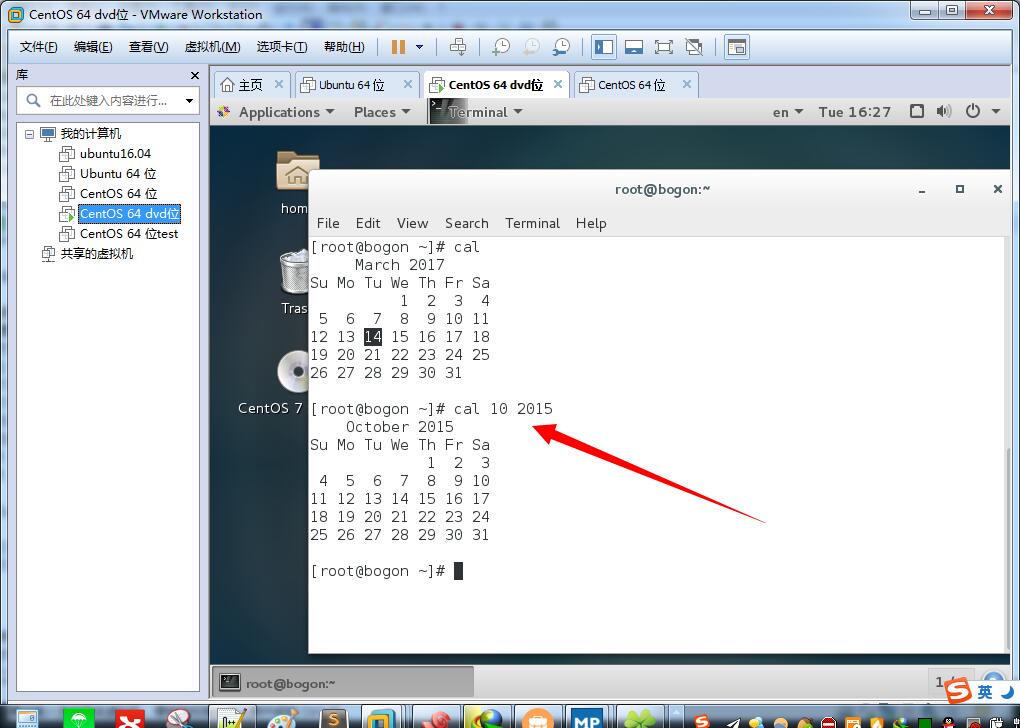Click the 'cal 10 2015' command text

point(503,409)
